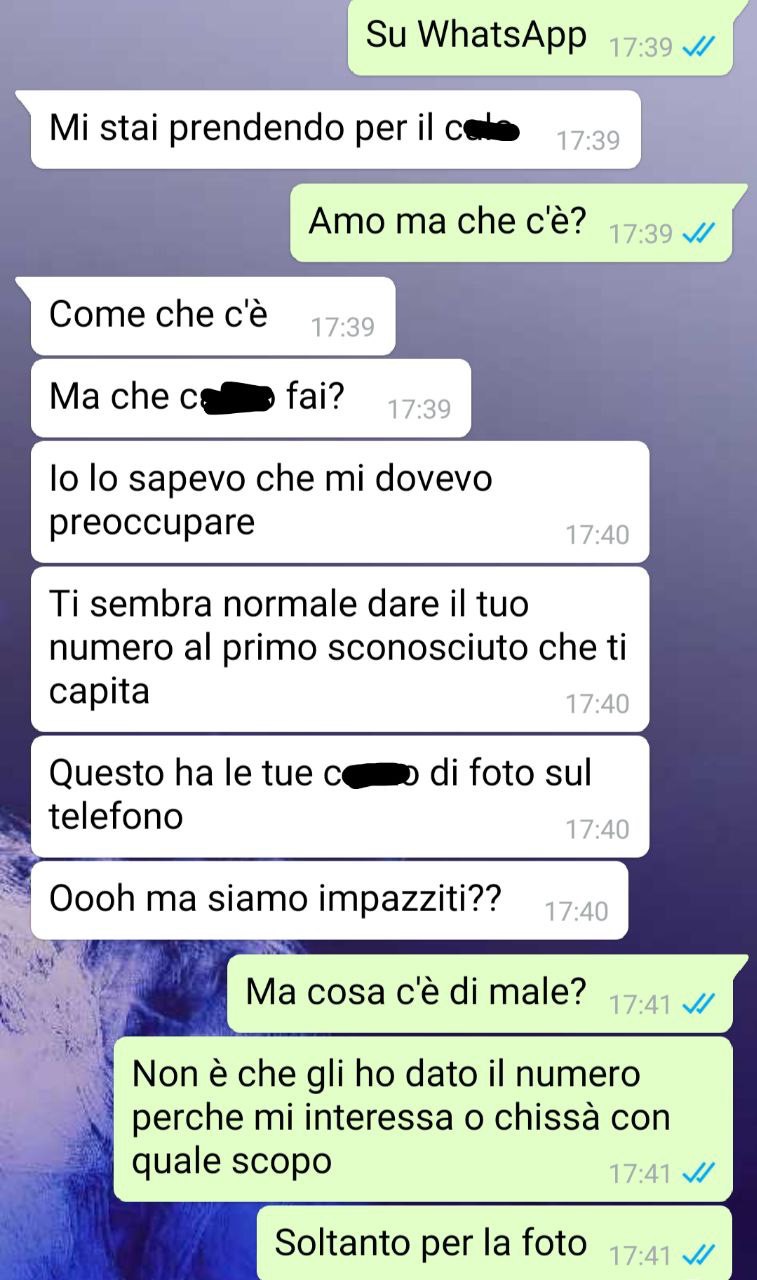The image size is (757, 1280).
Task: Select 'Oooh ma siamo impazziti??' message
Action: 329,901
